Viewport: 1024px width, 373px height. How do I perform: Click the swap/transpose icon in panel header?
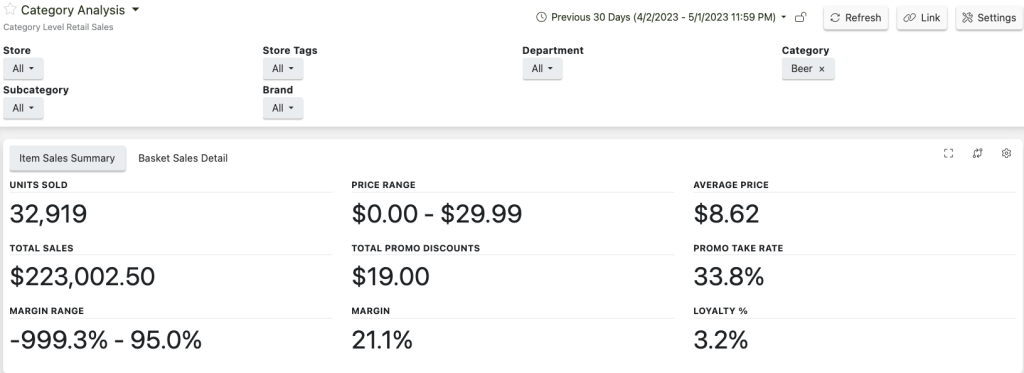[977, 153]
